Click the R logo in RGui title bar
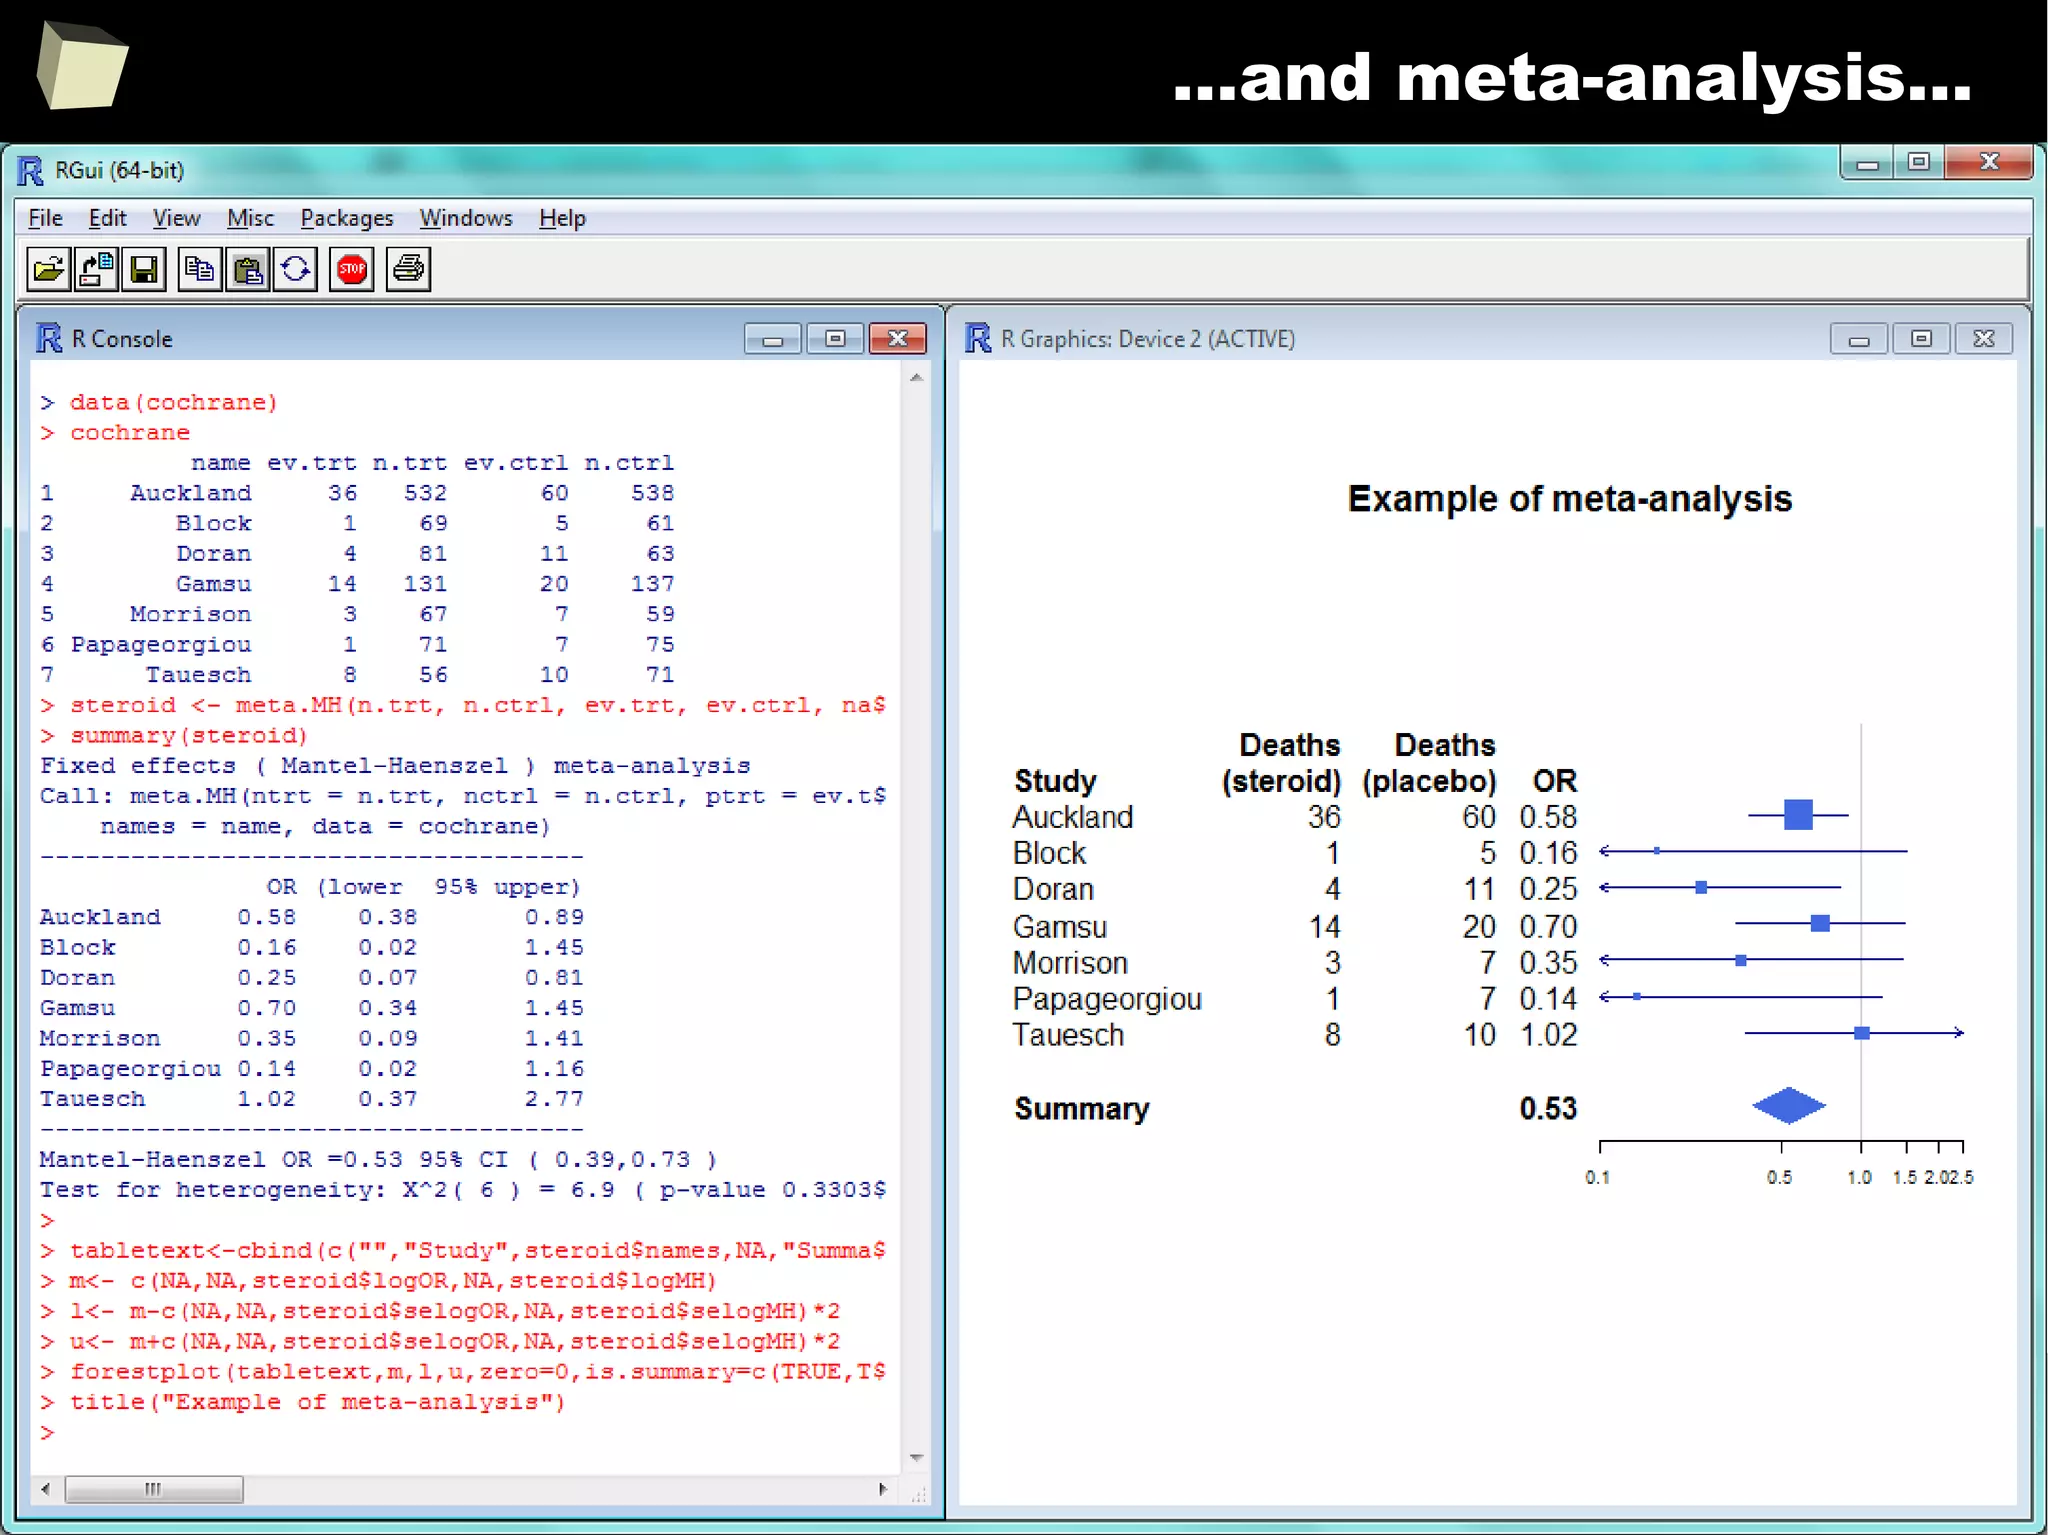 click(x=31, y=171)
